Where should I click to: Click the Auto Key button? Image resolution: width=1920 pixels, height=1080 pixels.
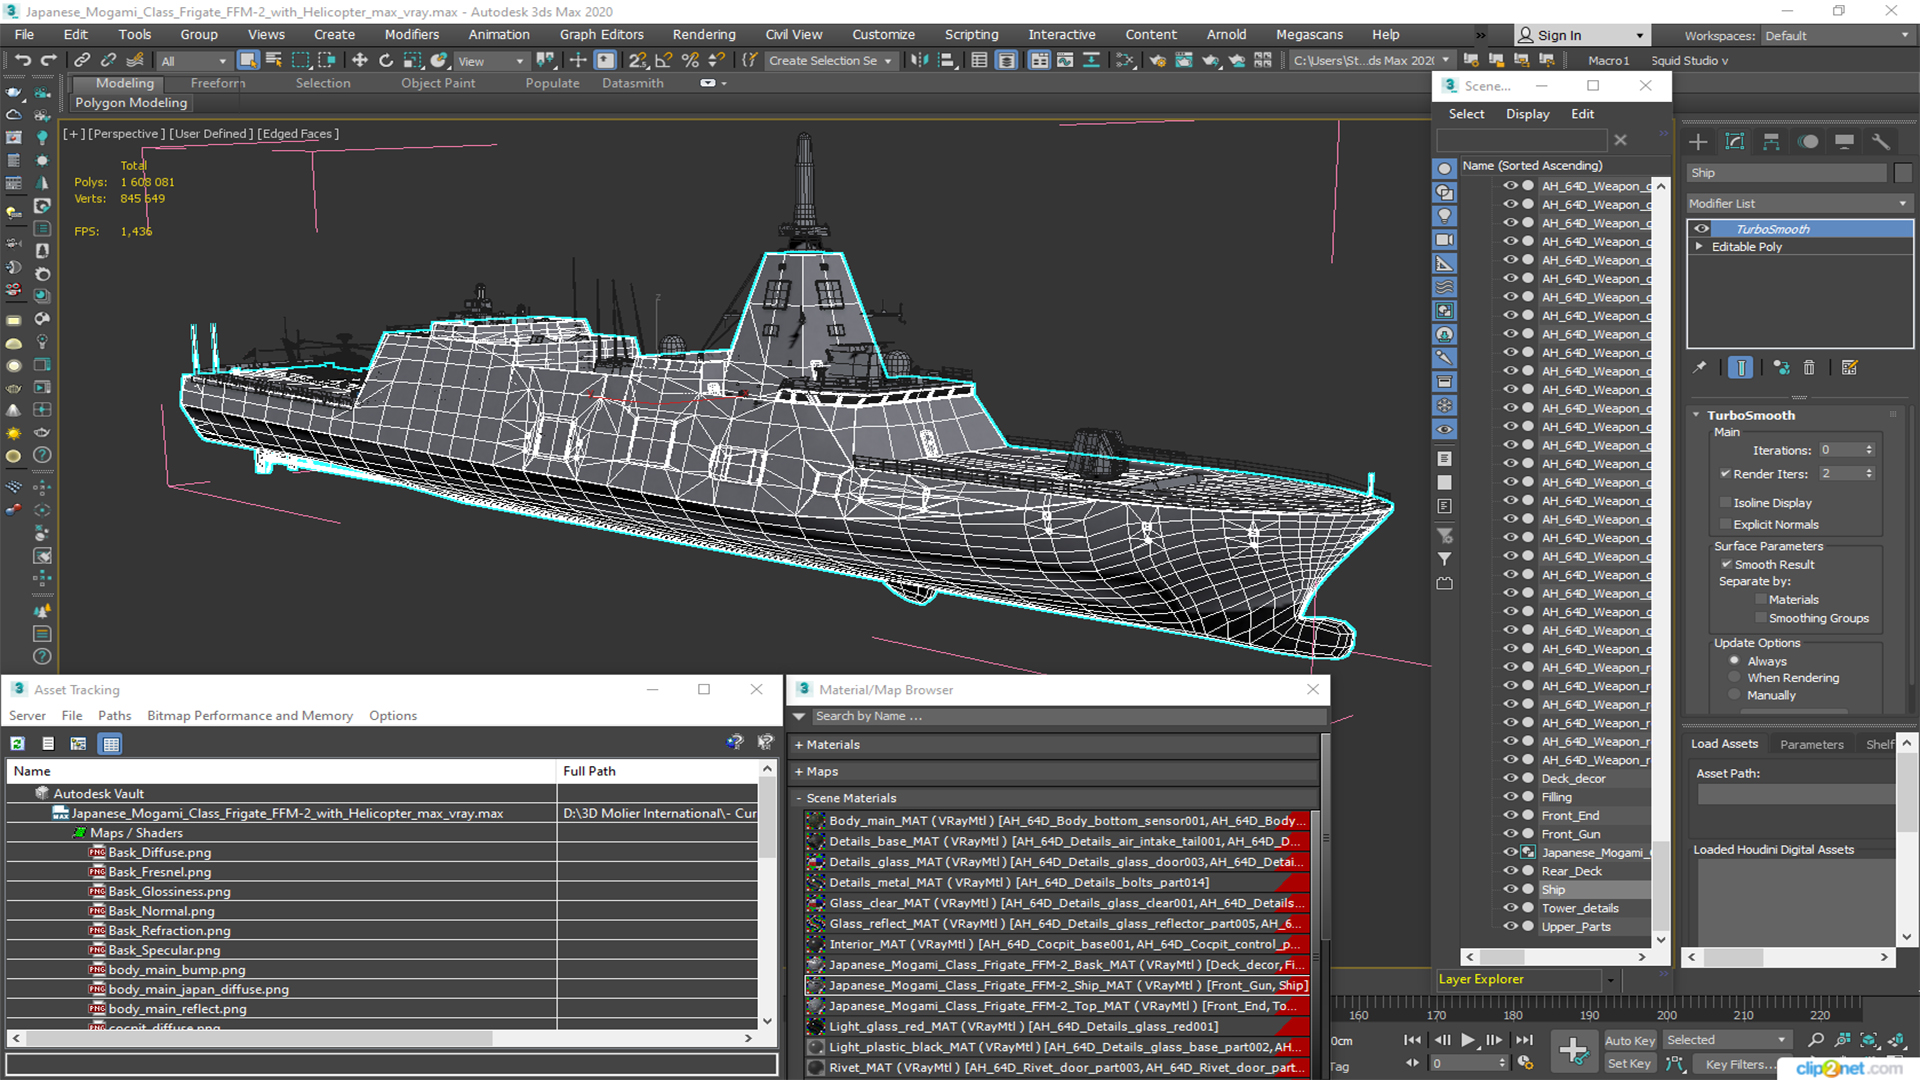1629,1040
